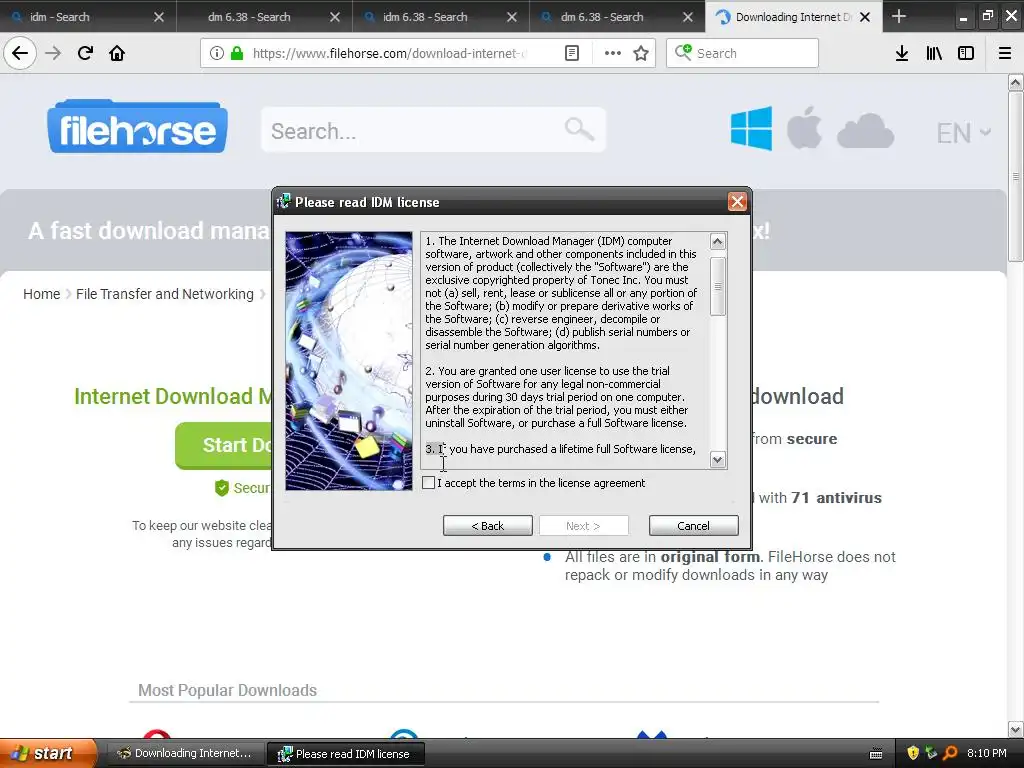
Task: Click the 'Next >' button
Action: pos(583,526)
